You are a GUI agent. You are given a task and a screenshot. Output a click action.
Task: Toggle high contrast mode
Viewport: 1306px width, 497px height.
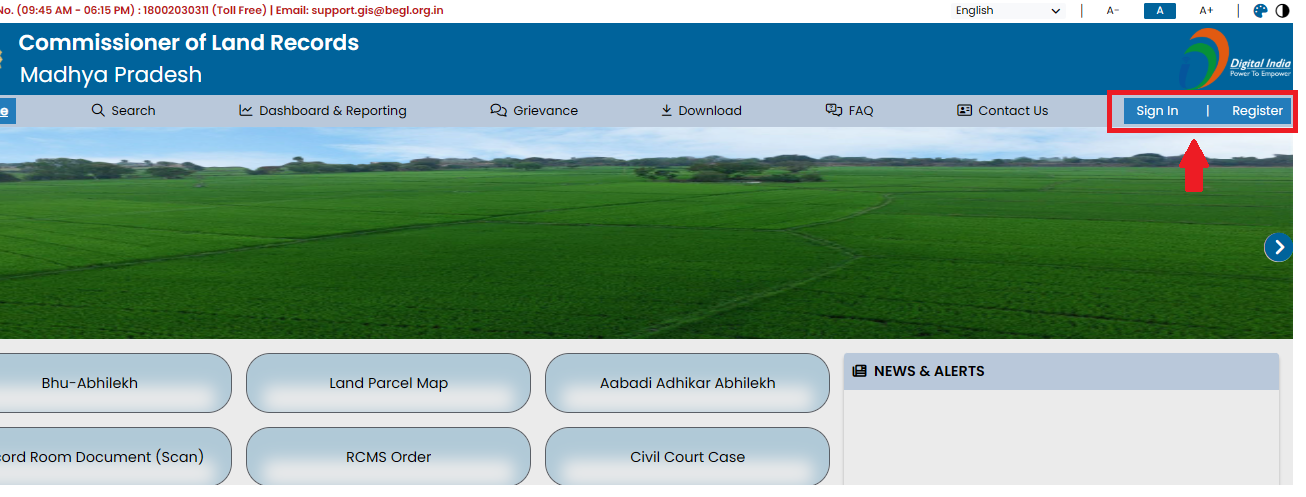pyautogui.click(x=1282, y=10)
